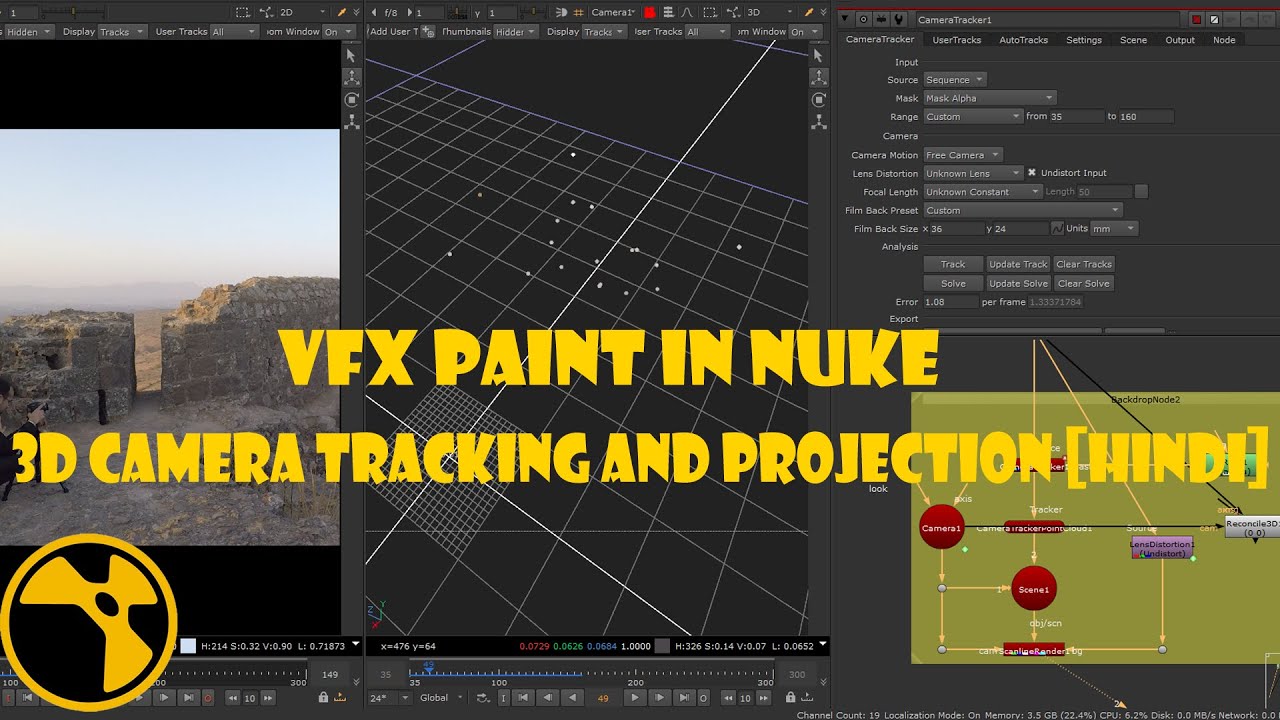Click the light blue color swatch in left viewer info bar

tap(188, 646)
